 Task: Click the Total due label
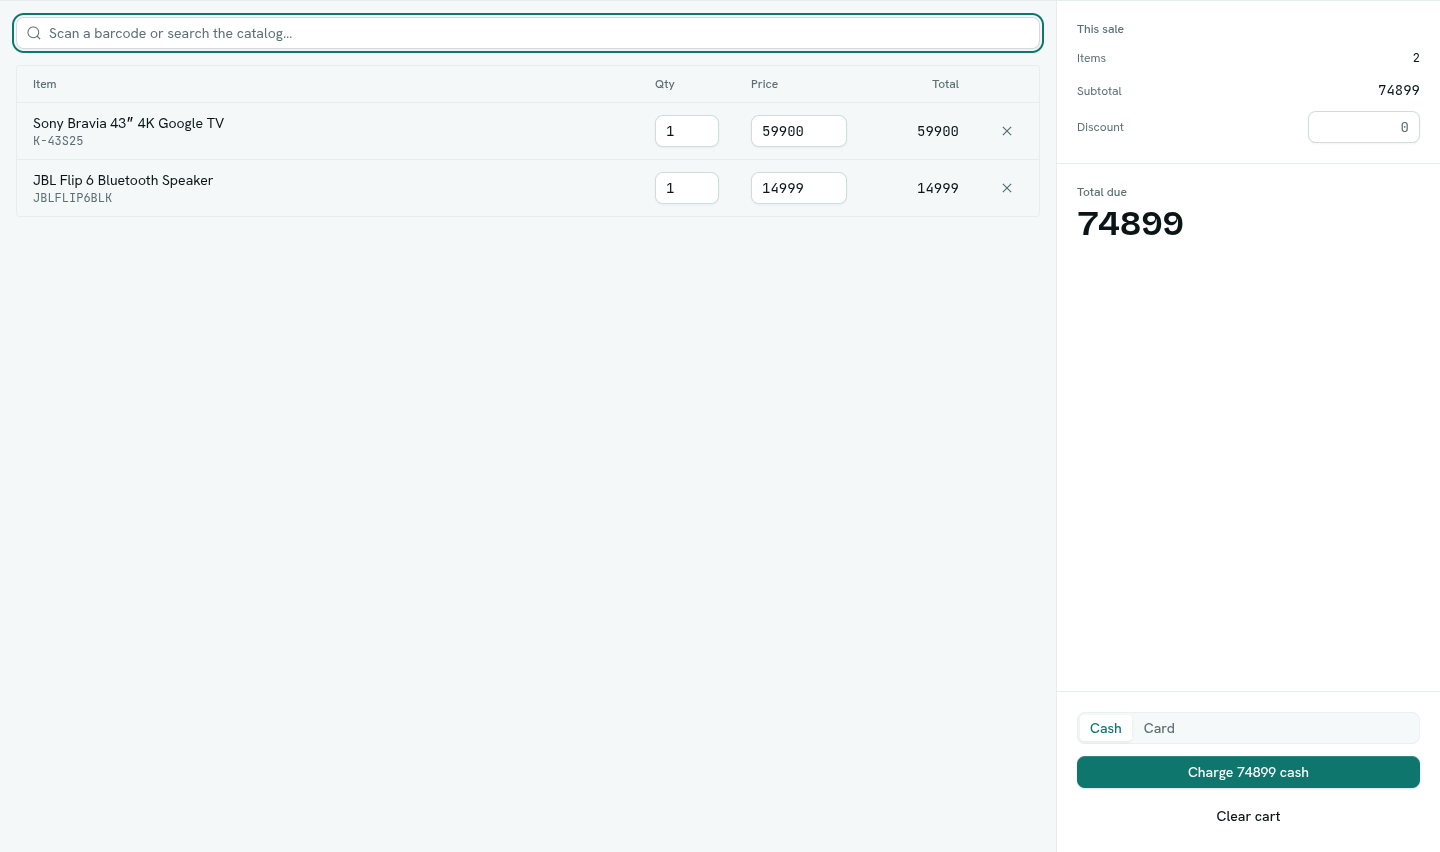click(x=1102, y=192)
